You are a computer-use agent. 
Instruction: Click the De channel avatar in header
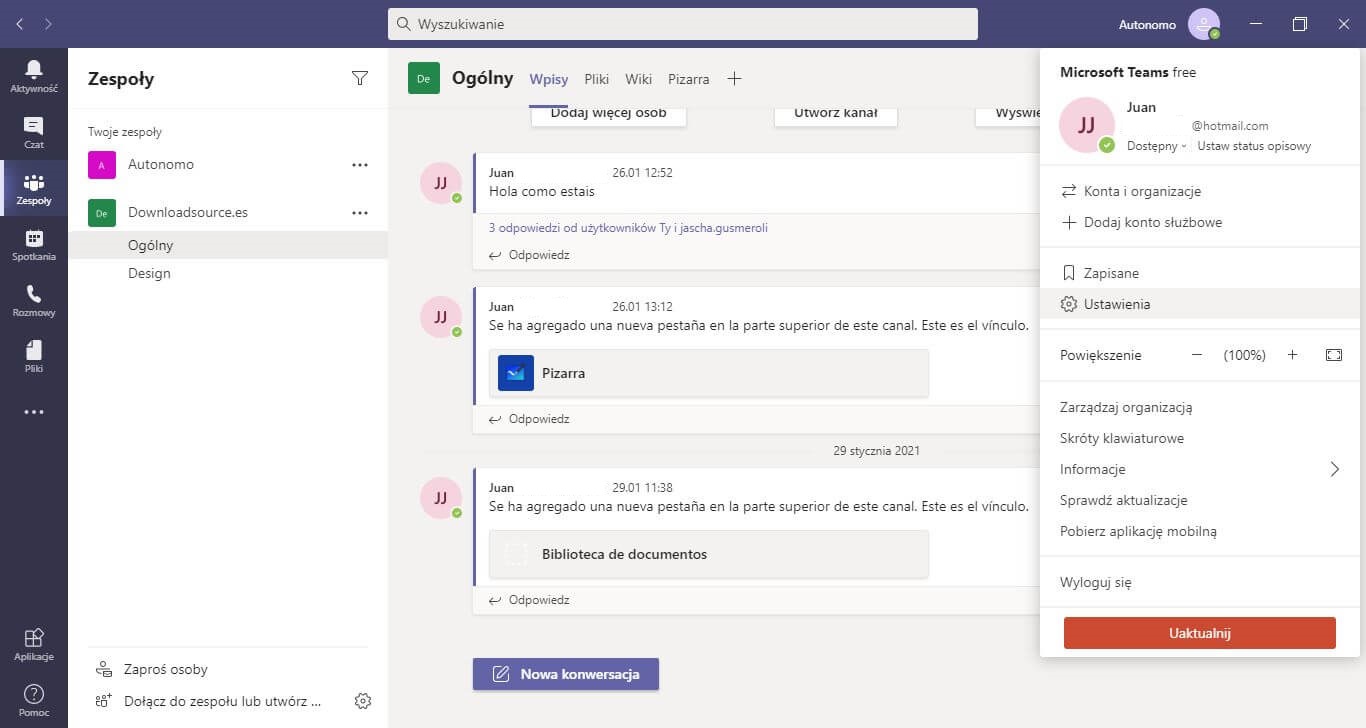tap(424, 78)
